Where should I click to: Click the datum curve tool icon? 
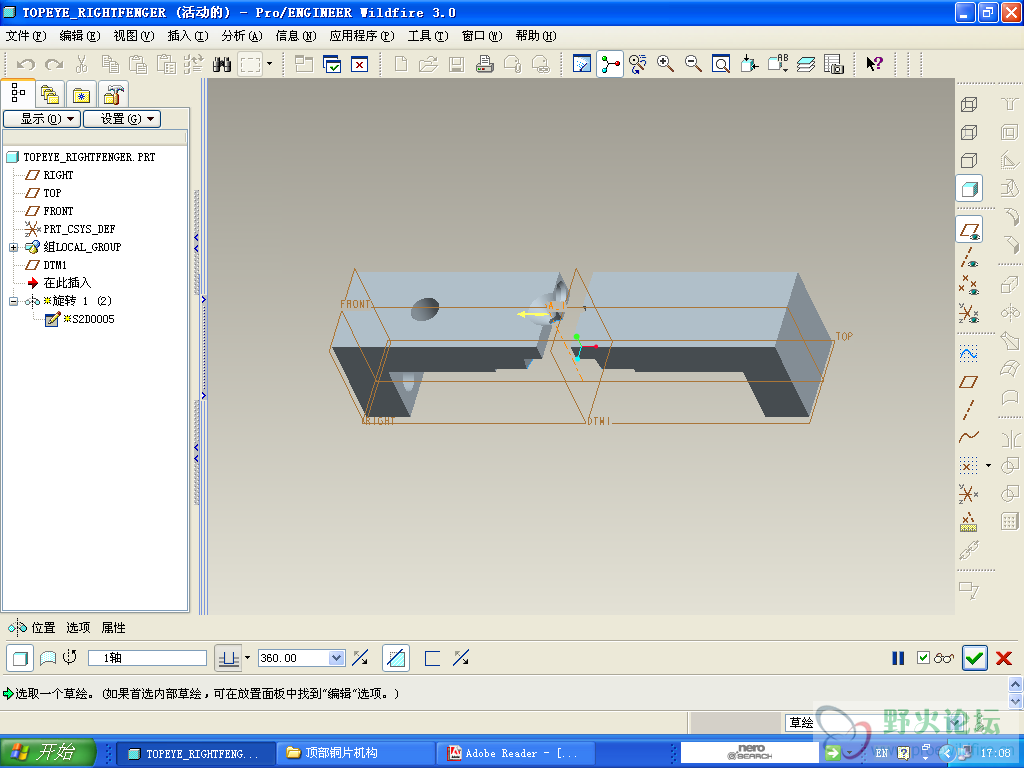click(x=969, y=437)
